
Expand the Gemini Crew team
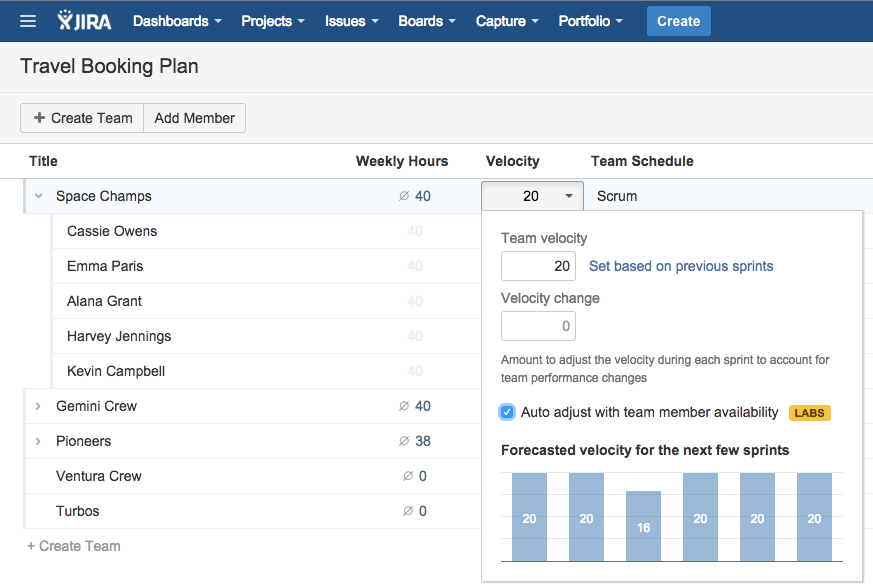click(38, 406)
